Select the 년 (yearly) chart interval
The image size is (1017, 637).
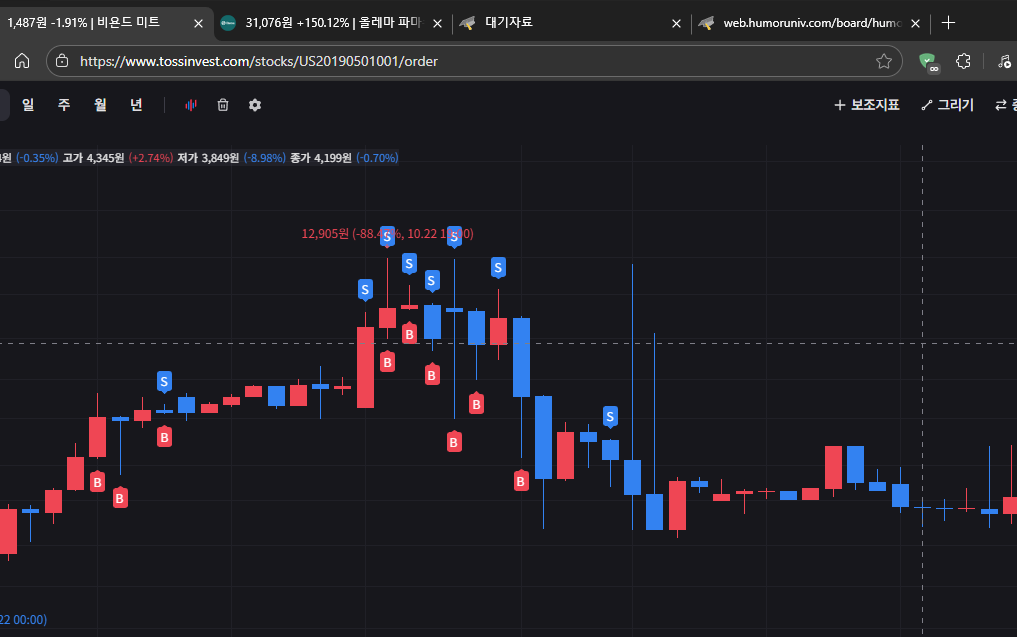(x=136, y=105)
